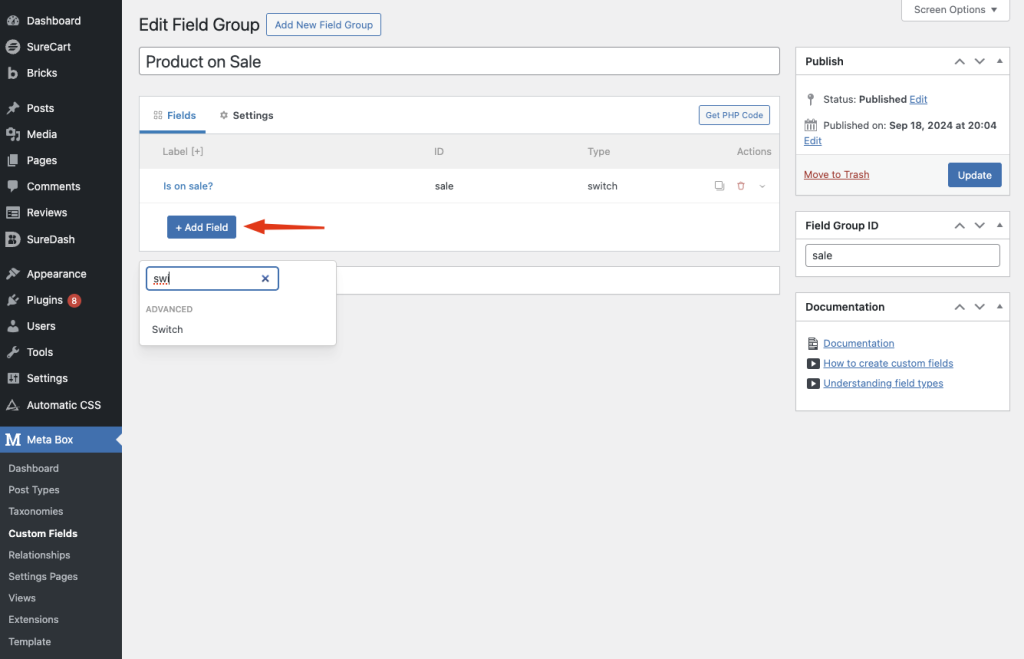Go to the Plugins menu icon
The width and height of the screenshot is (1024, 659).
click(13, 300)
